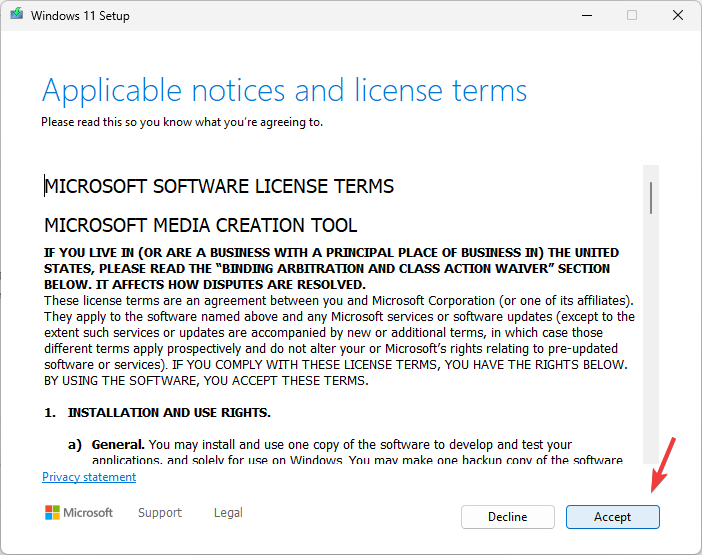
Task: Click the bold 'General.' clause text
Action: click(x=118, y=444)
